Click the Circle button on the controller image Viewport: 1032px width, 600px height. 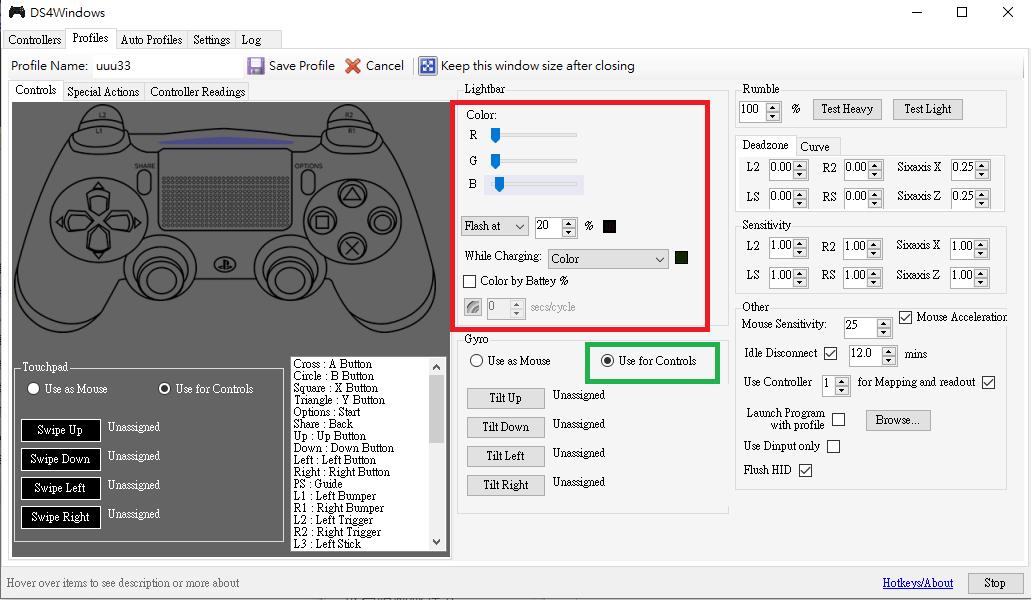[382, 221]
